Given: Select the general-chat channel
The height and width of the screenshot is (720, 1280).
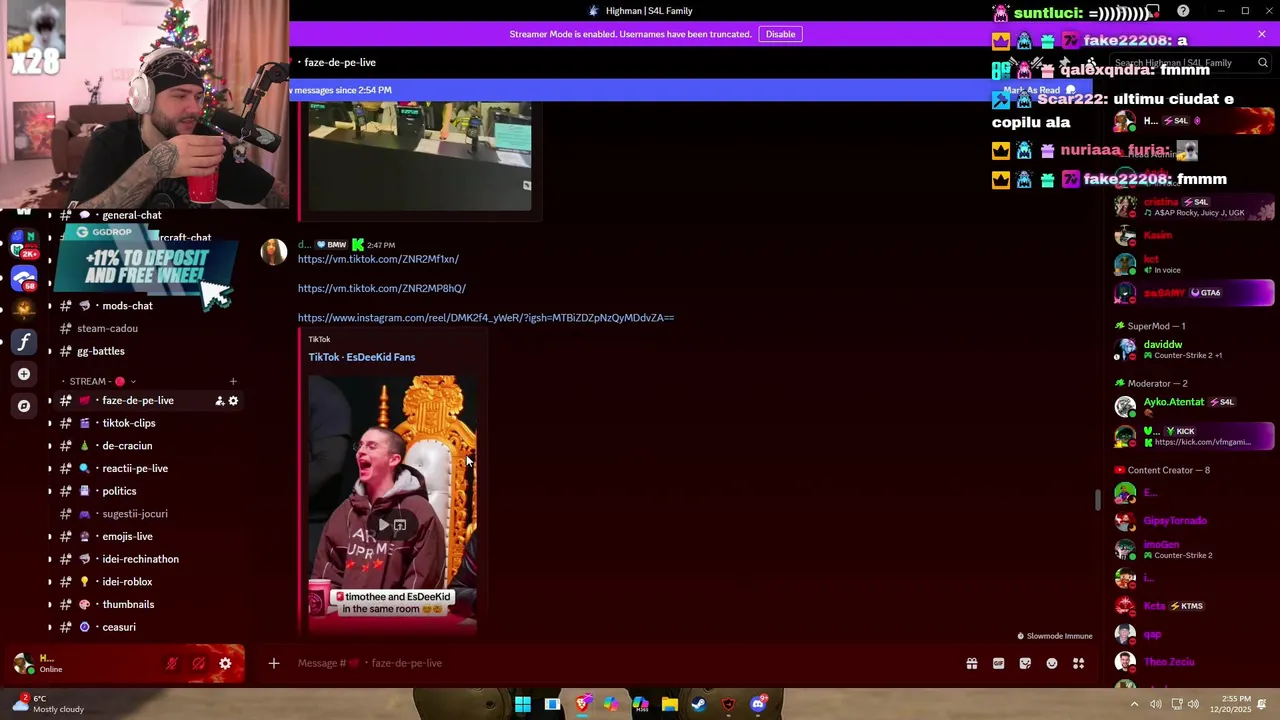Looking at the screenshot, I should click(x=132, y=215).
